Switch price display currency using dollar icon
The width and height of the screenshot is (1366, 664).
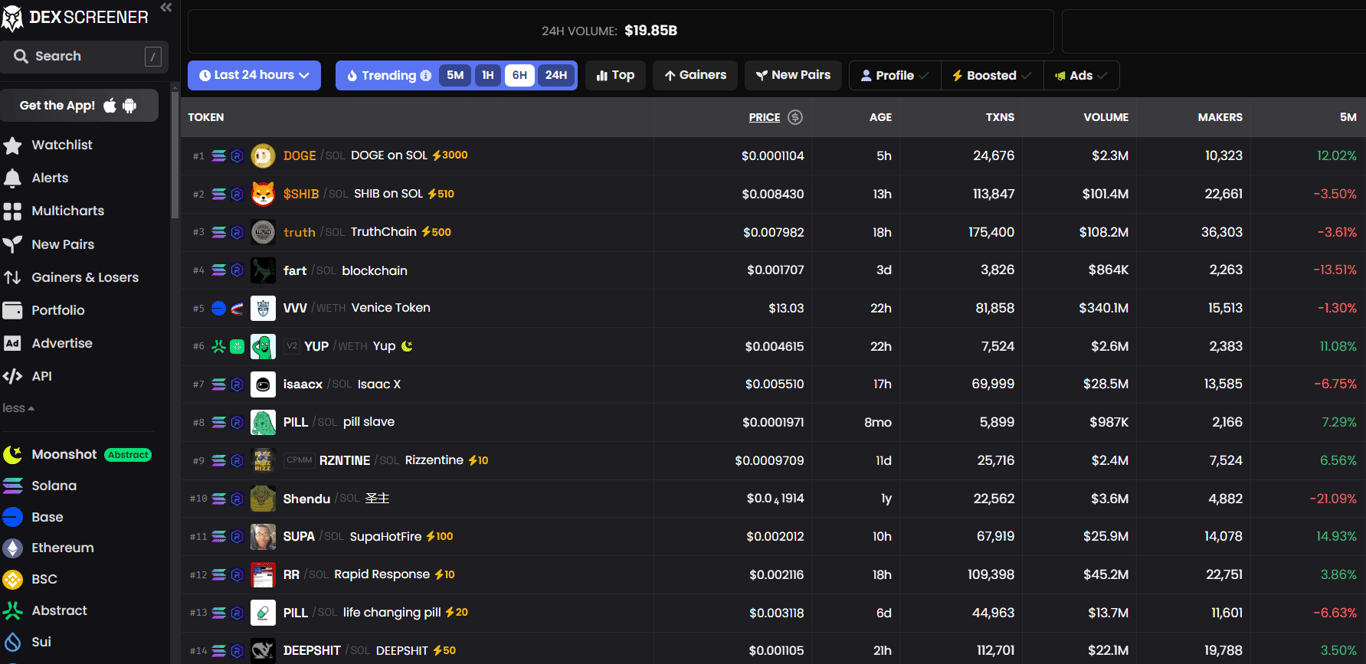797,117
